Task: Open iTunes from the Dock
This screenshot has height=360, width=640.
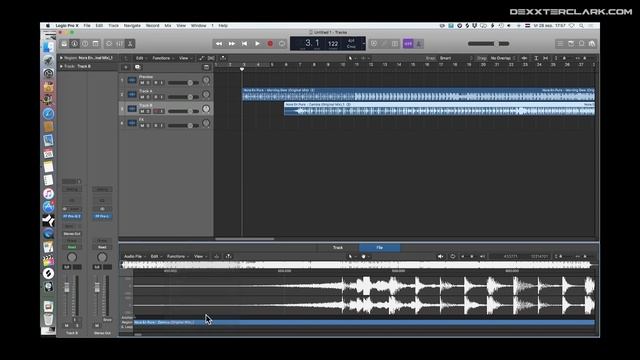Action: (x=49, y=193)
